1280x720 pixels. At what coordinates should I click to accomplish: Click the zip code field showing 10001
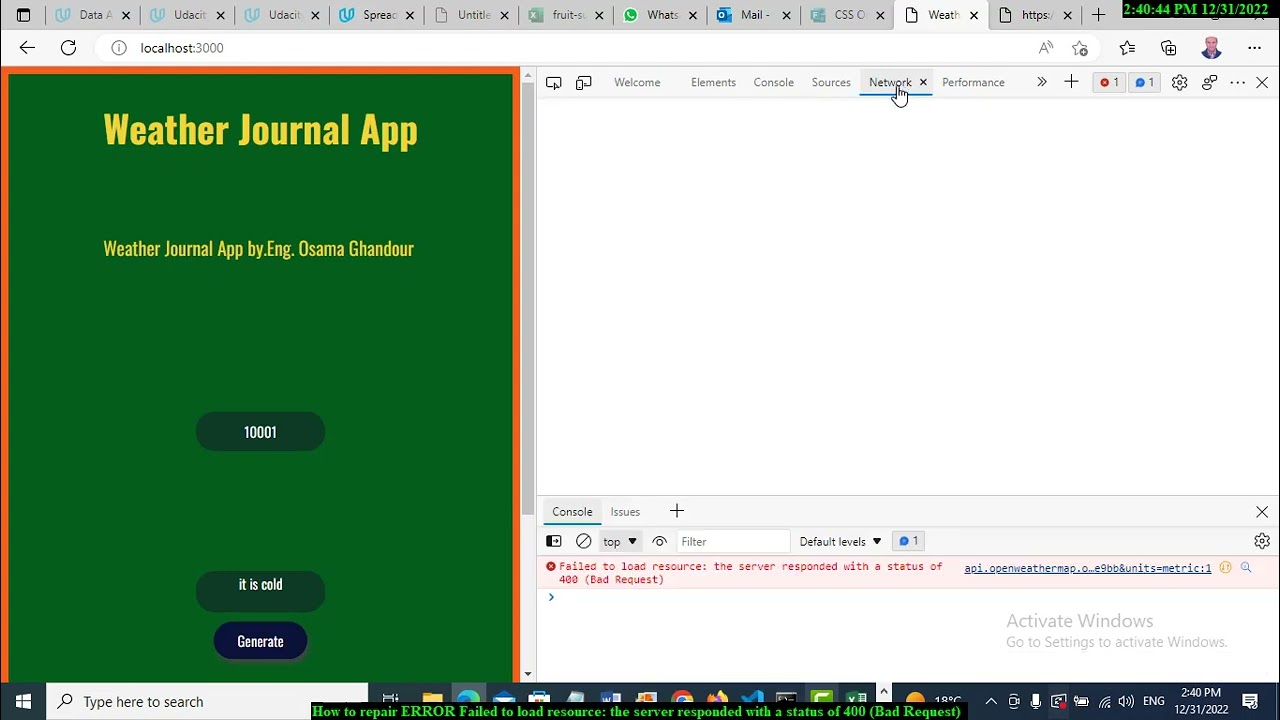point(260,432)
